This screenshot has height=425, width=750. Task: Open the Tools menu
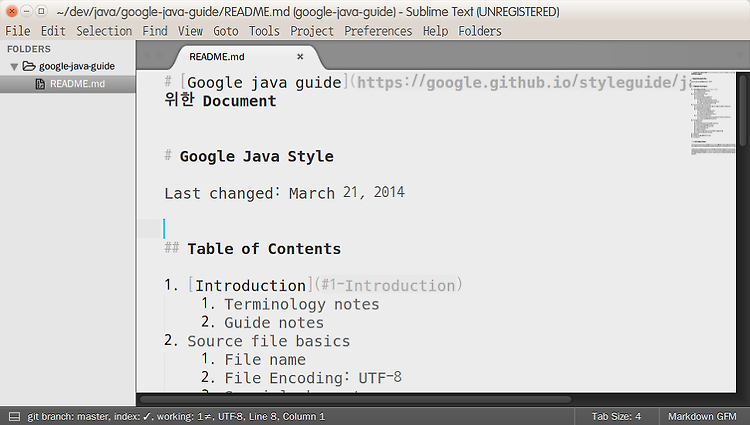tap(264, 31)
